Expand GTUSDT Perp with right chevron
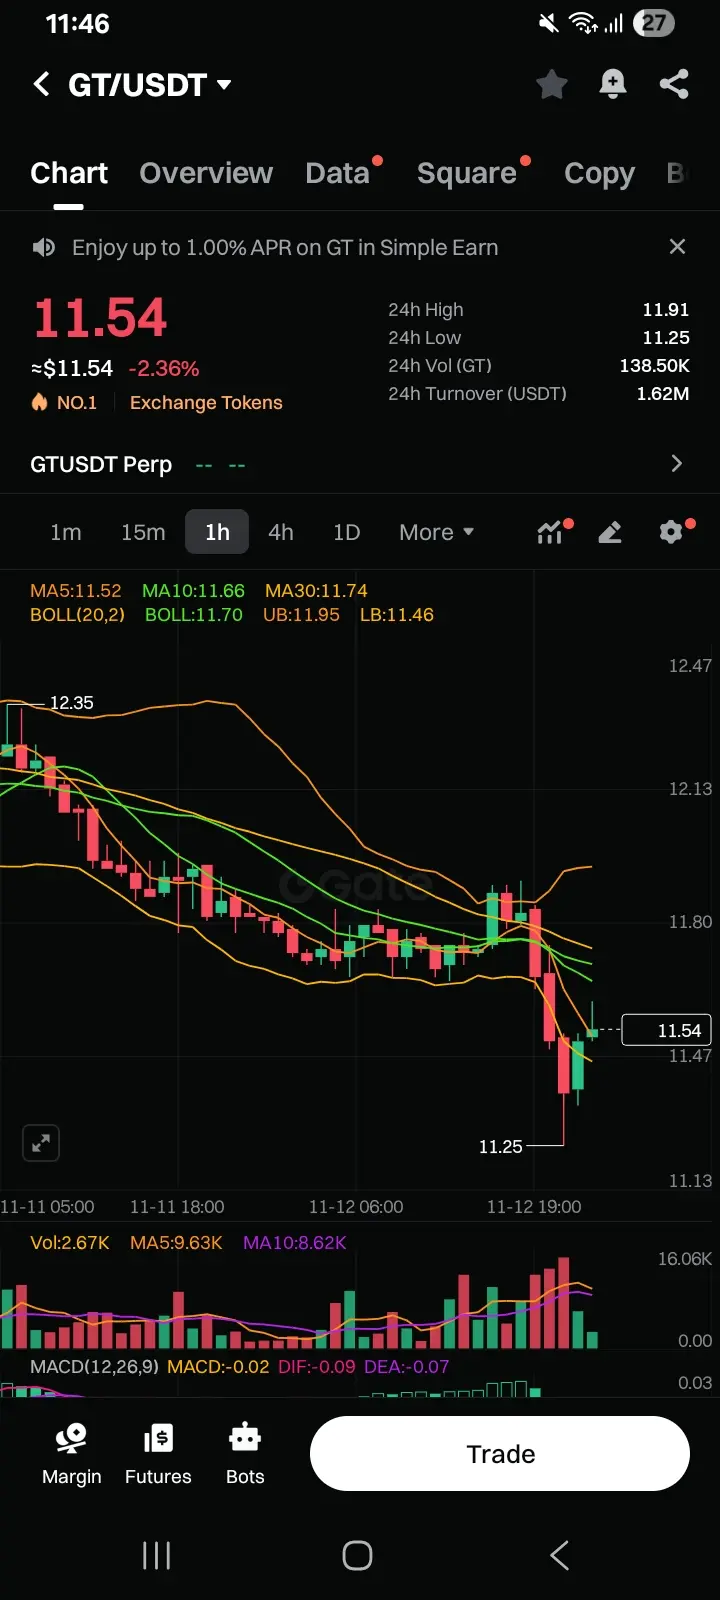Viewport: 720px width, 1600px height. [x=677, y=464]
